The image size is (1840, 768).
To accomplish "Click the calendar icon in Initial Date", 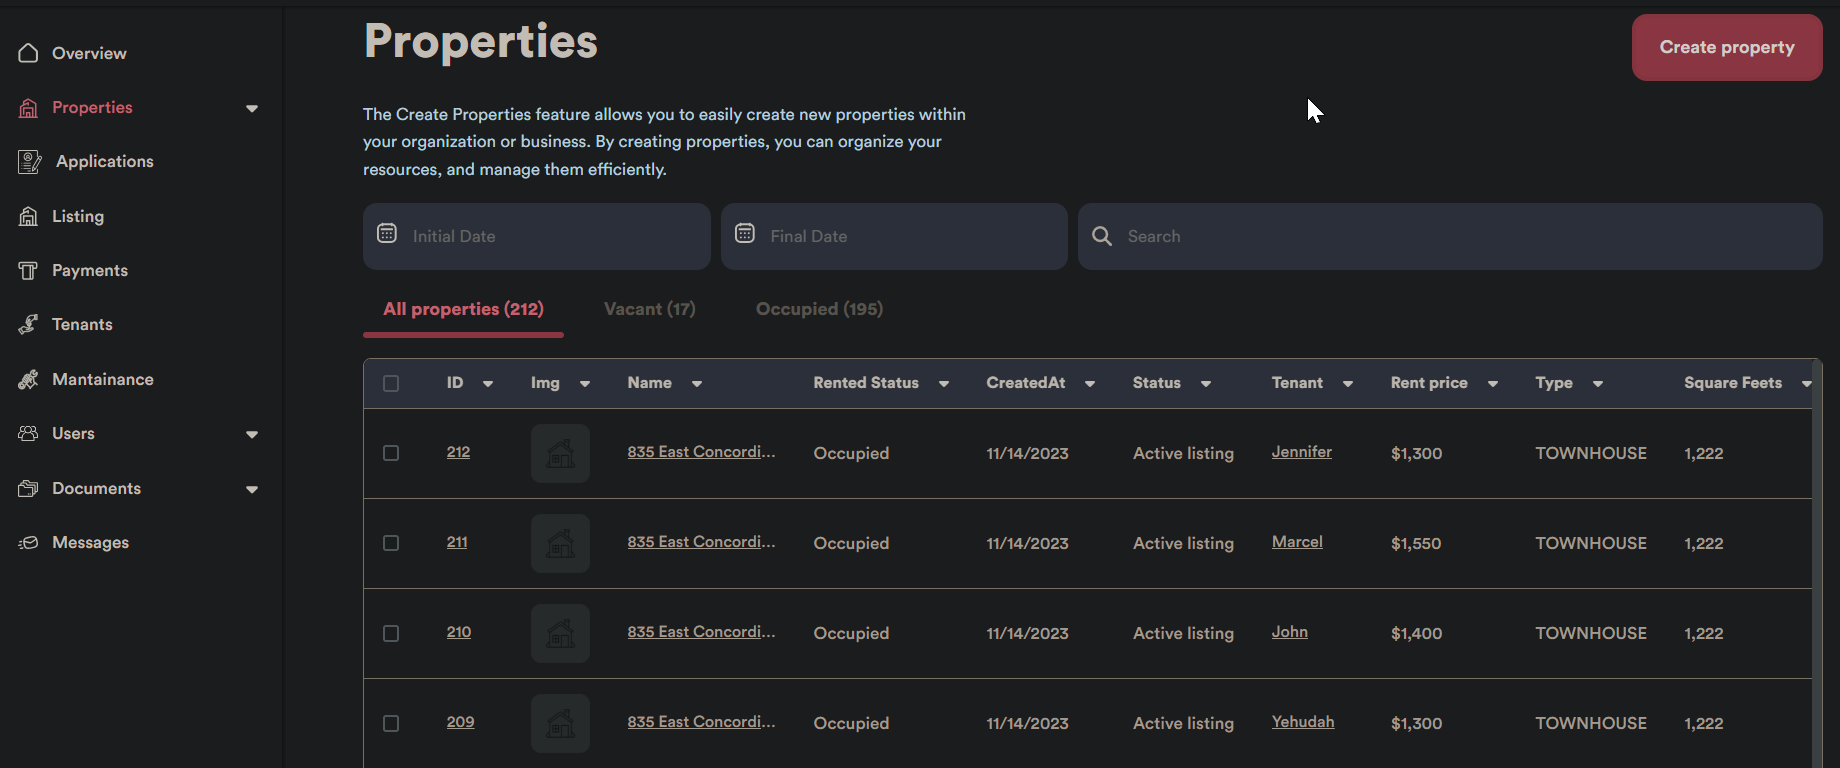I will pos(387,234).
